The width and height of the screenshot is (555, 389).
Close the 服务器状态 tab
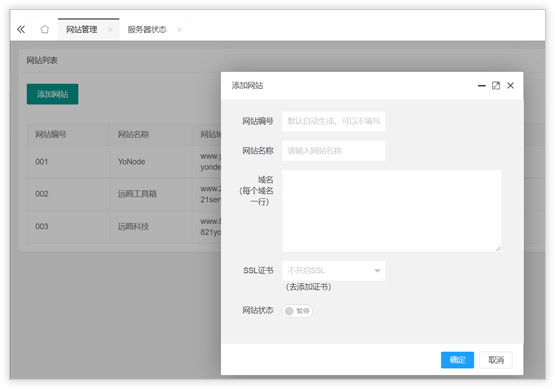(x=179, y=30)
